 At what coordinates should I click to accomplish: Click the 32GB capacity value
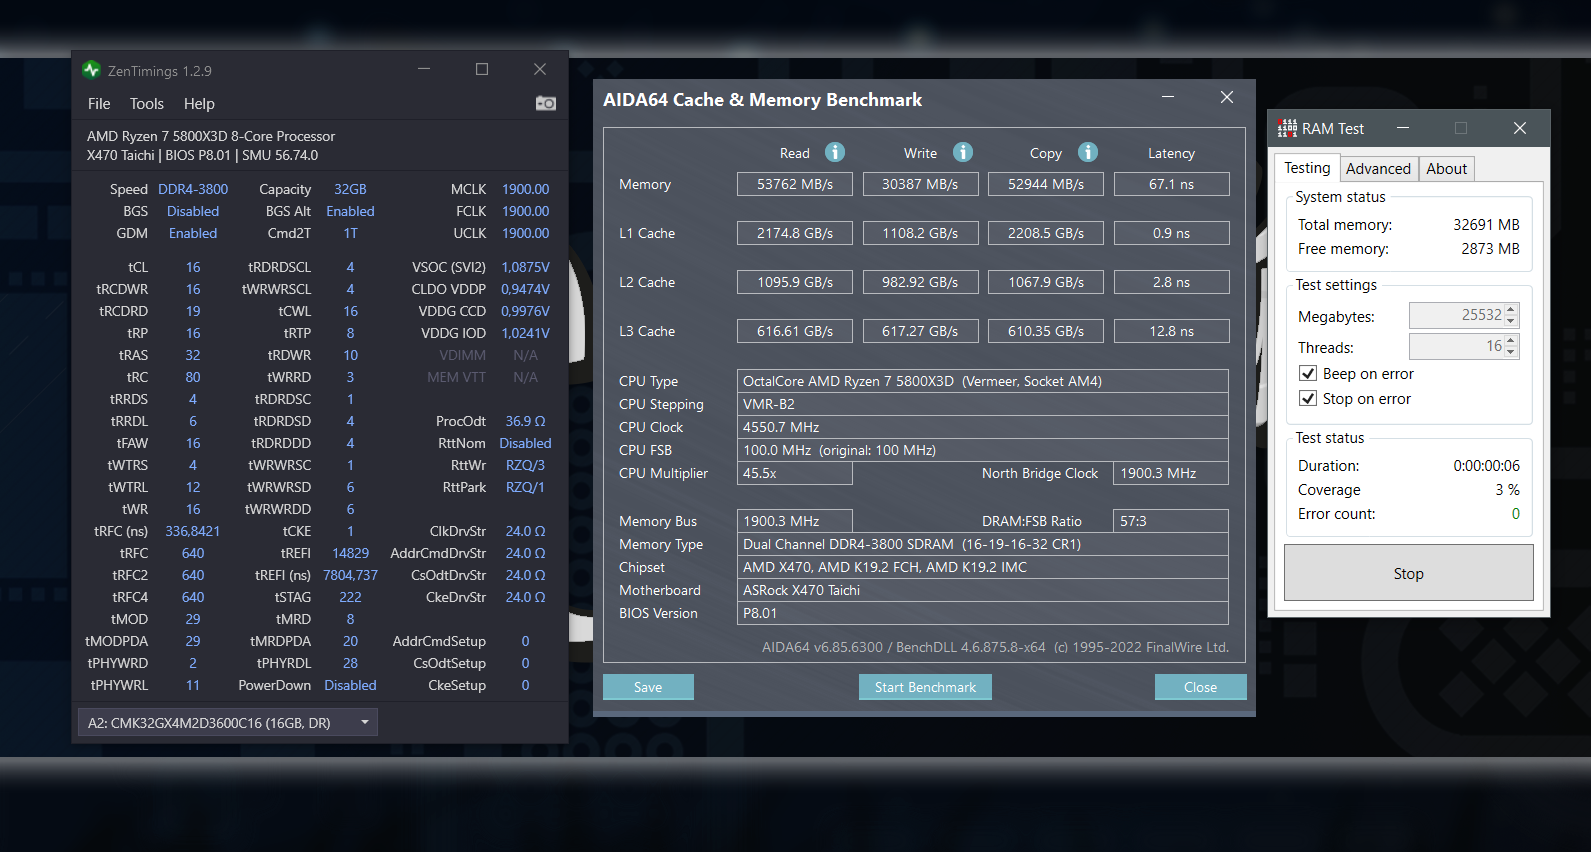click(x=350, y=189)
